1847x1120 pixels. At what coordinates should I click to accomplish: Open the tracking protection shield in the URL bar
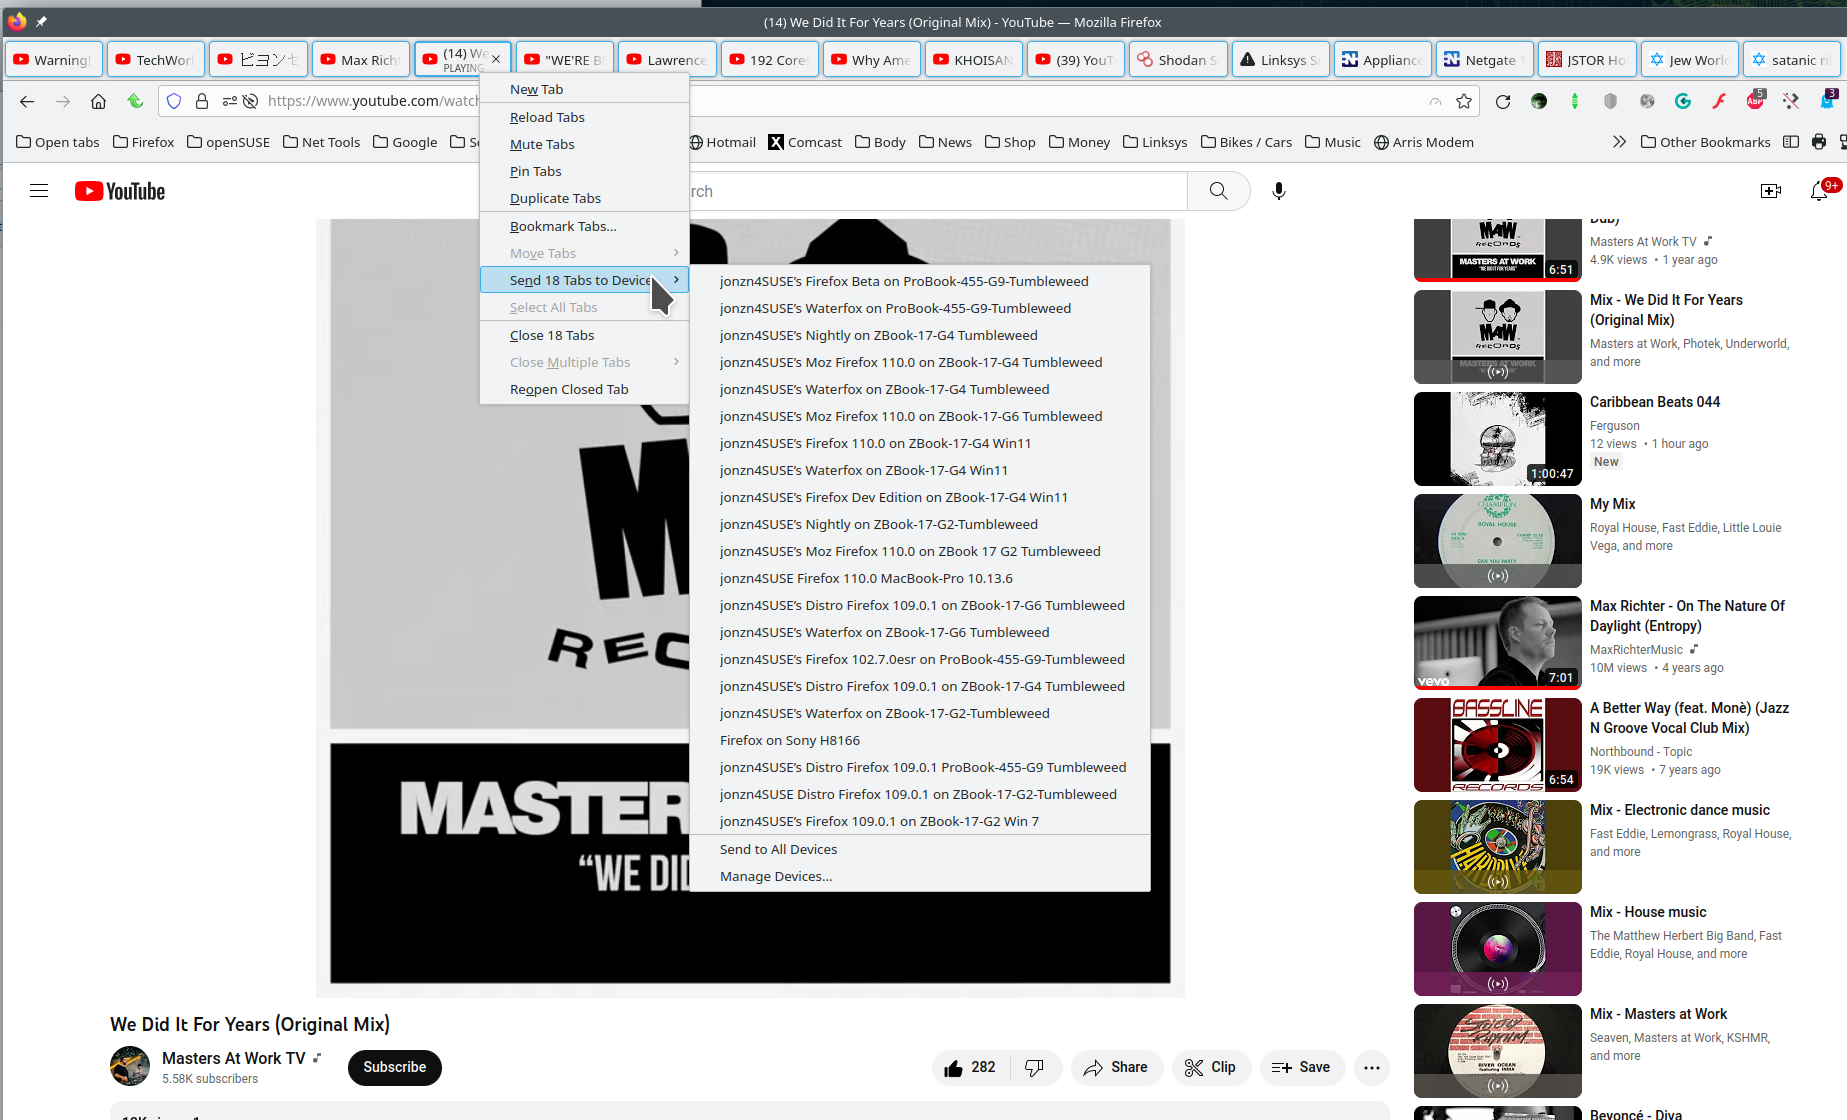[174, 101]
